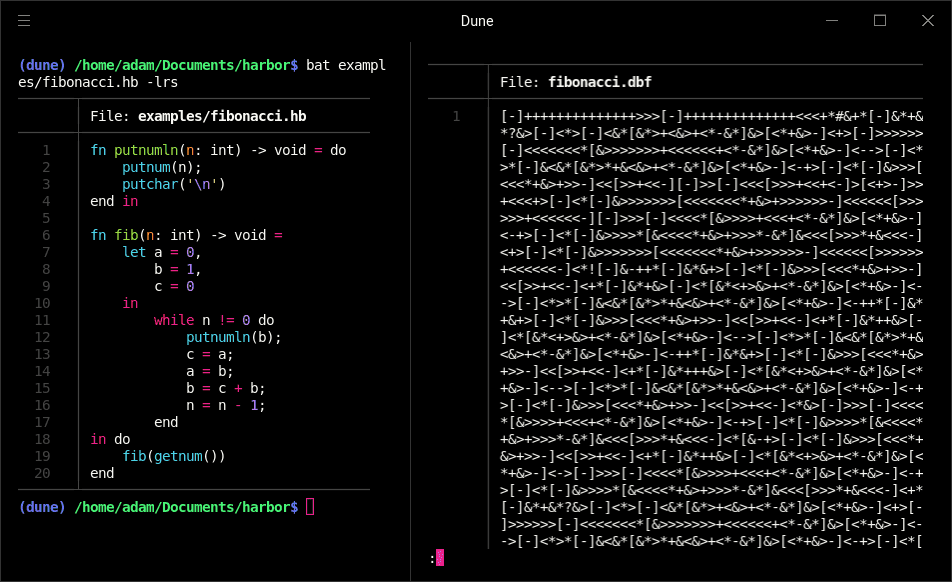The height and width of the screenshot is (582, 952).
Task: Click the bottom shell prompt cursor in left pane
Action: point(310,507)
